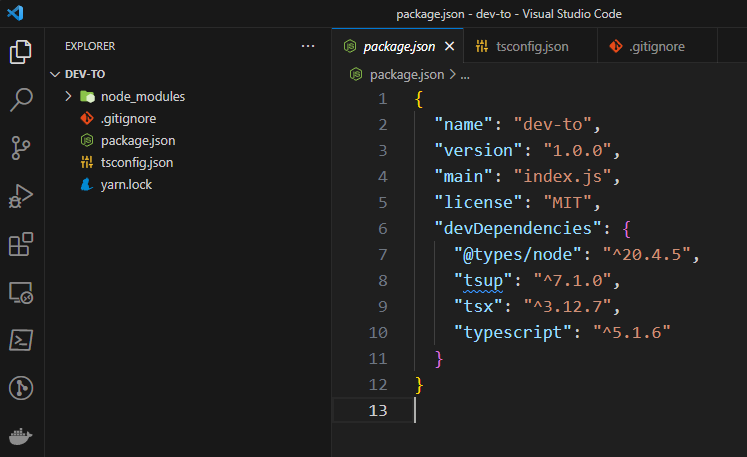Open the Search view icon
The image size is (747, 457).
pyautogui.click(x=21, y=100)
